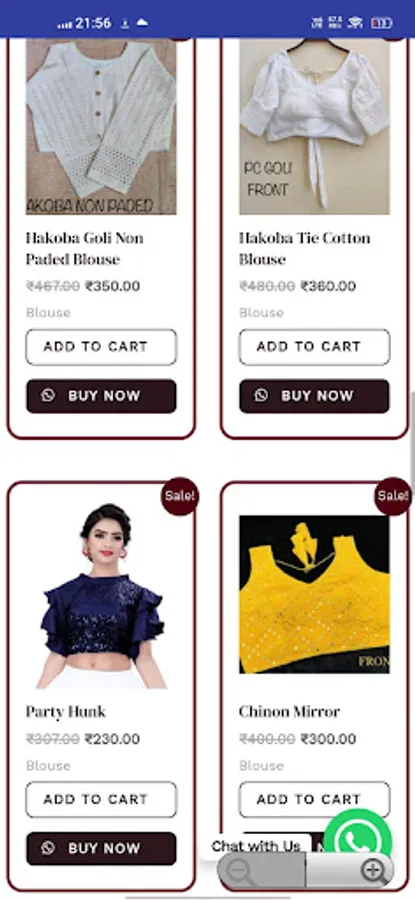Tap the Wi-Fi icon in status bar

pyautogui.click(x=356, y=23)
